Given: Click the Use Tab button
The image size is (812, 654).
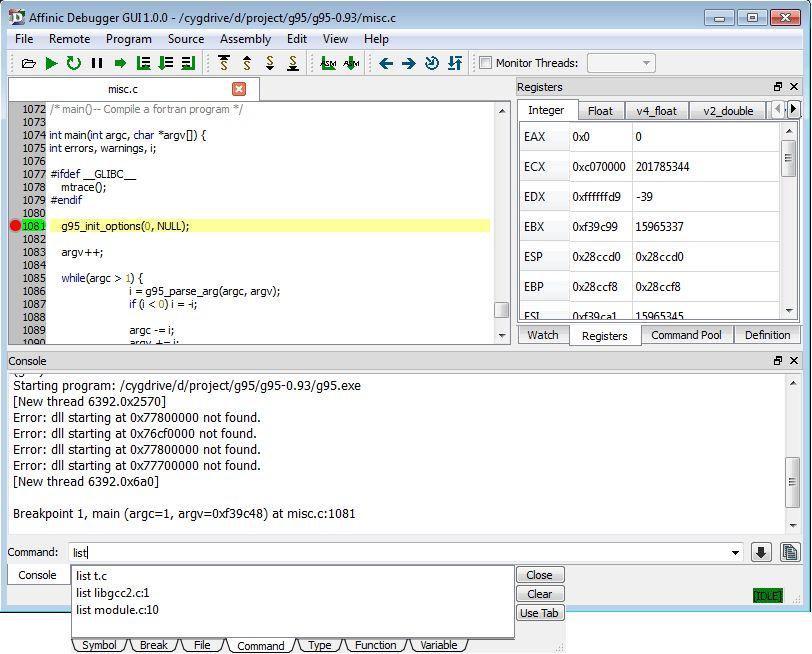Looking at the screenshot, I should point(540,613).
